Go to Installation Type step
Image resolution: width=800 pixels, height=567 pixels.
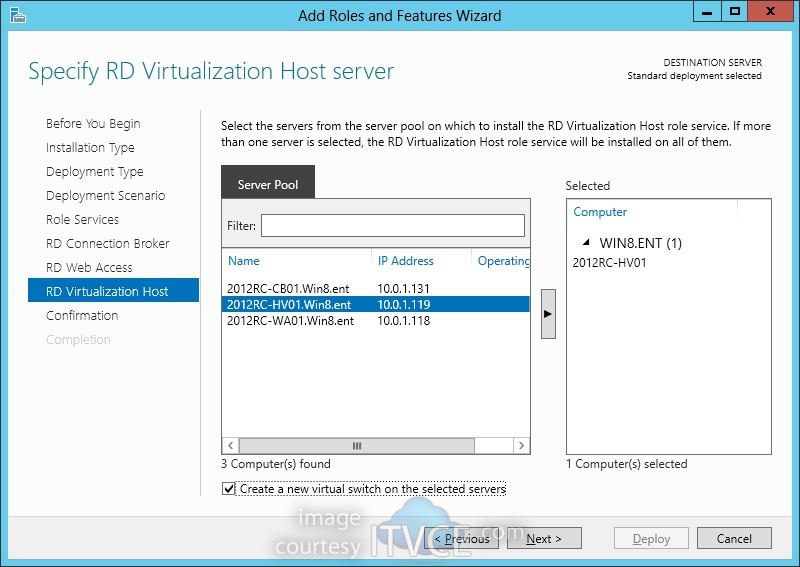coord(90,147)
